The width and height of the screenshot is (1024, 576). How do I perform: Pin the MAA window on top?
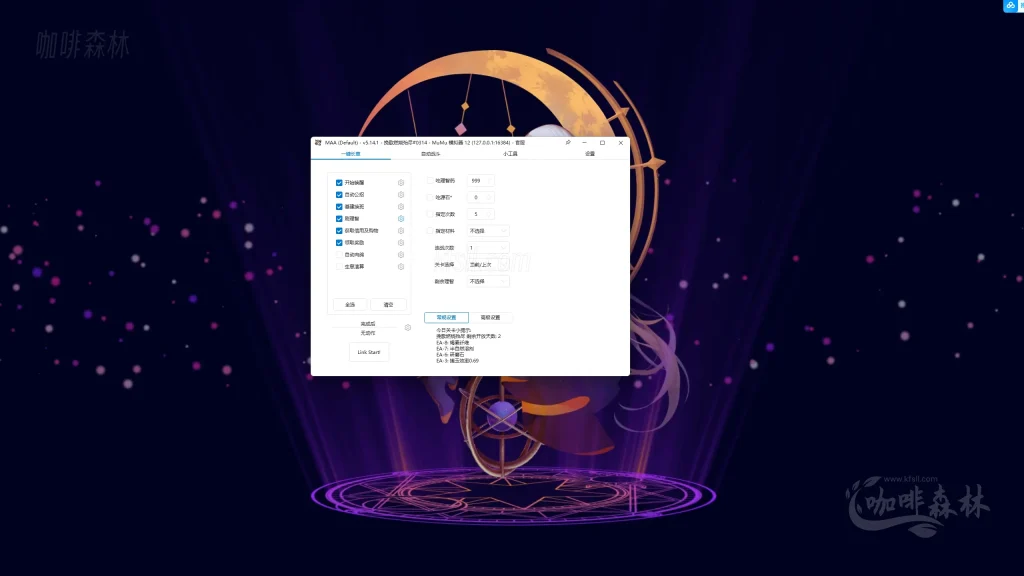click(568, 143)
